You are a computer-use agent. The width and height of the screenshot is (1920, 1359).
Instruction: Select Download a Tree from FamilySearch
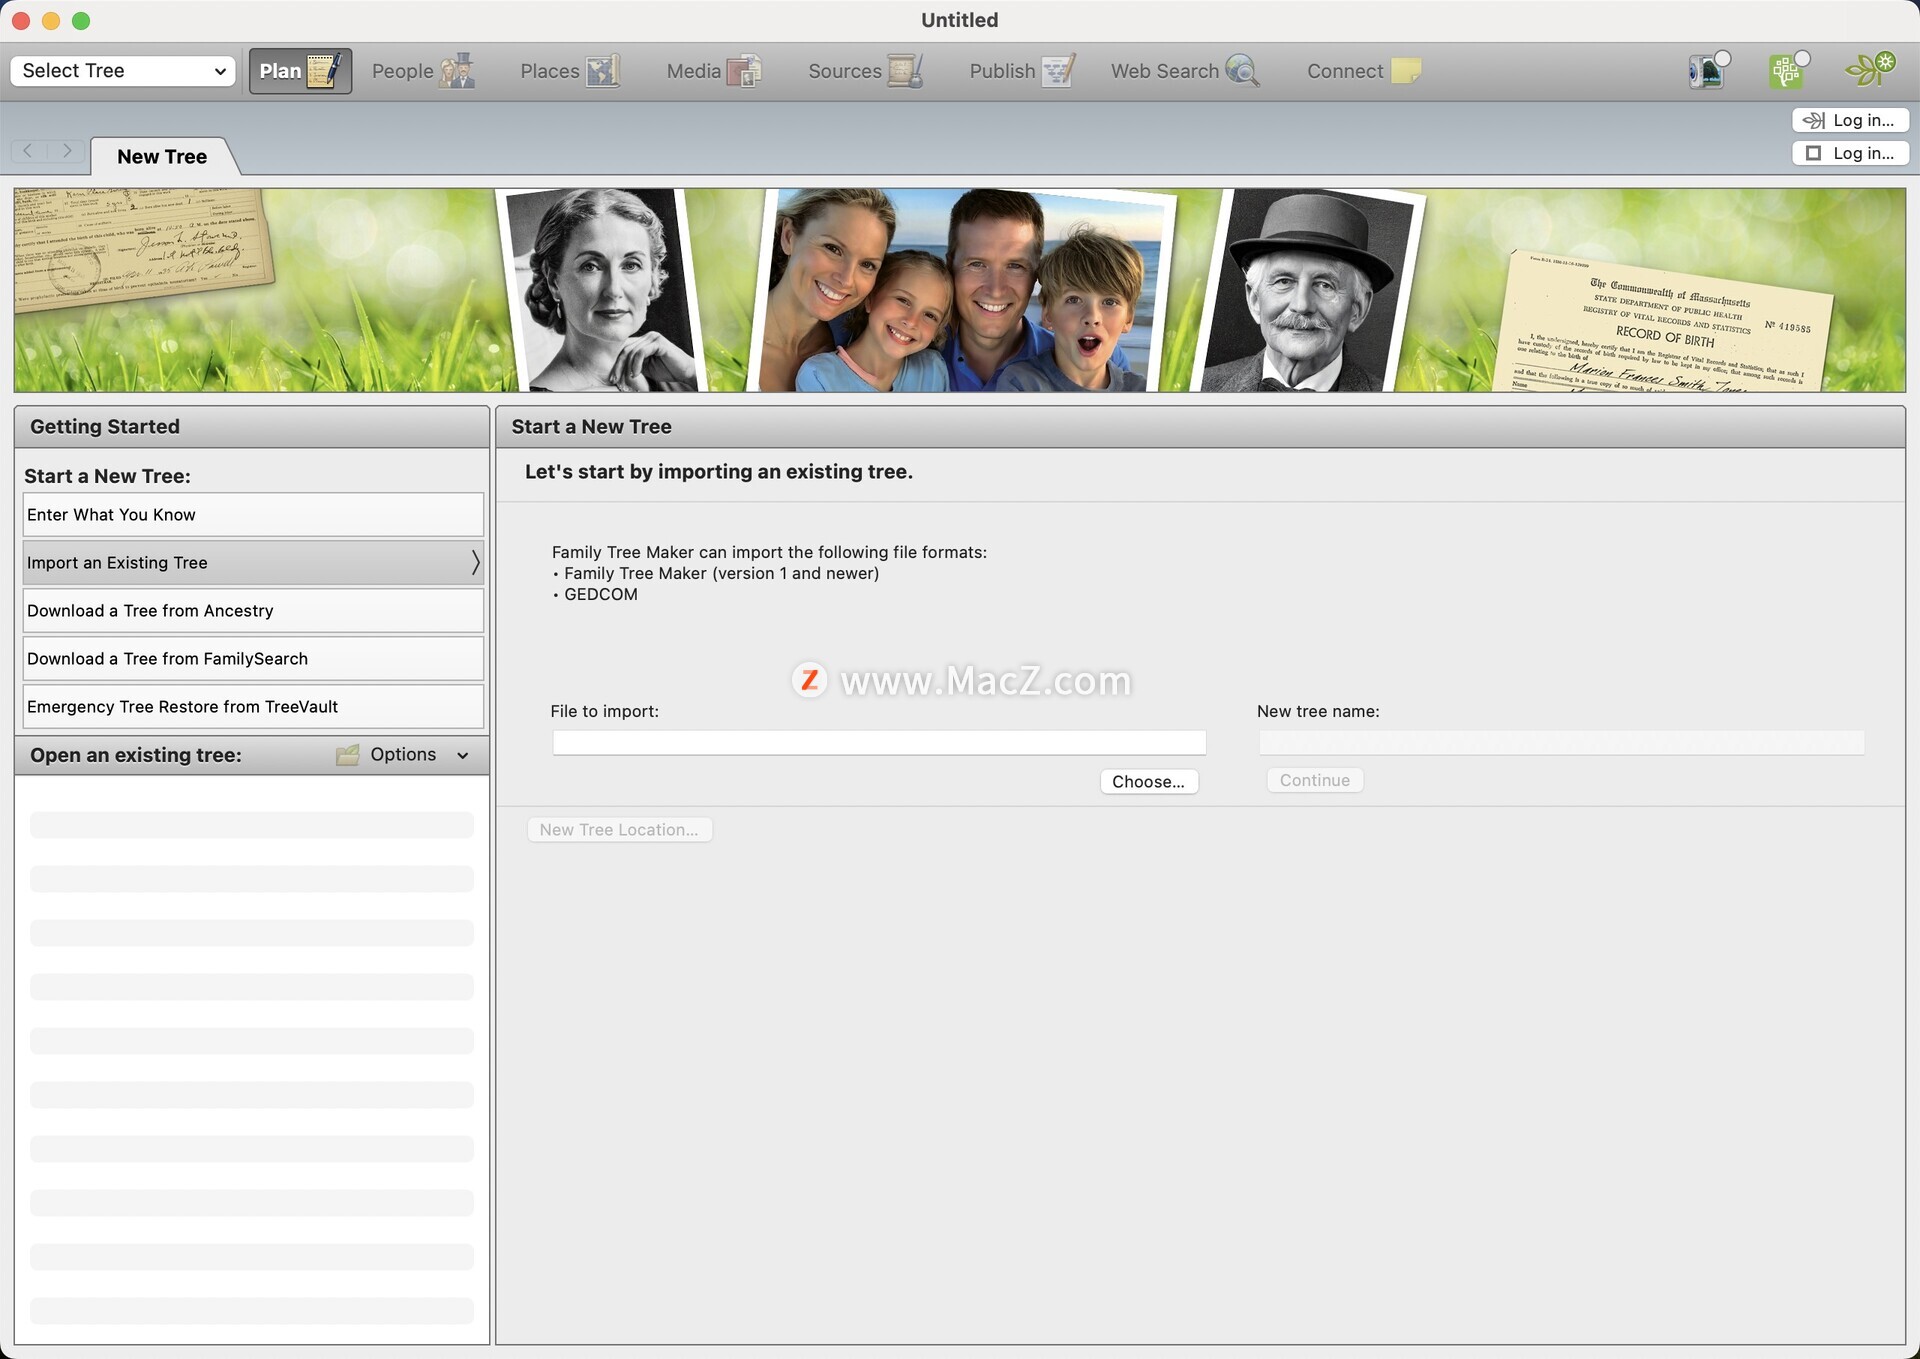click(253, 659)
